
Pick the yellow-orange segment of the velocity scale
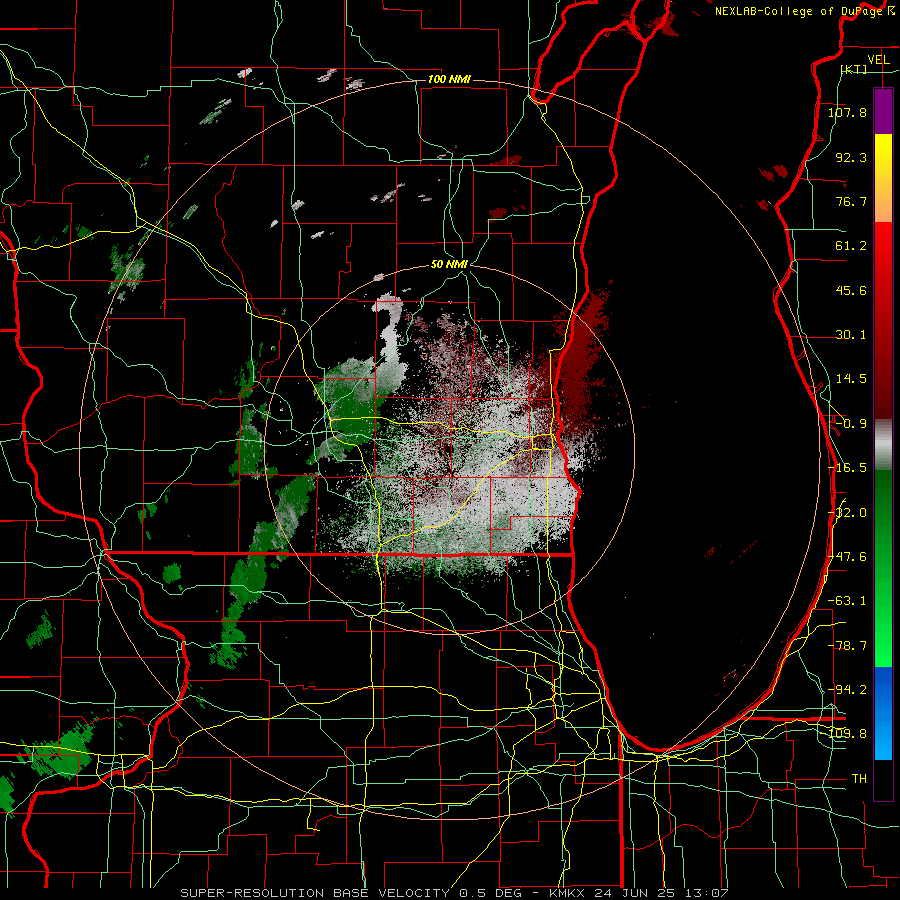coord(883,178)
